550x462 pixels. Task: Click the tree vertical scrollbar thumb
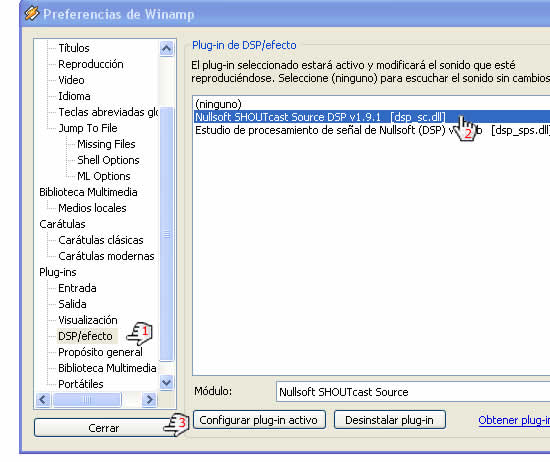tap(167, 234)
